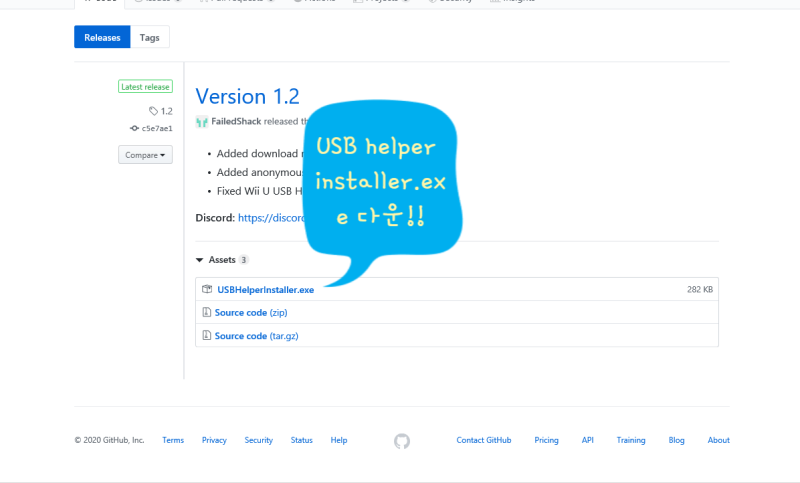
Task: Open Help footer link
Action: click(x=339, y=440)
